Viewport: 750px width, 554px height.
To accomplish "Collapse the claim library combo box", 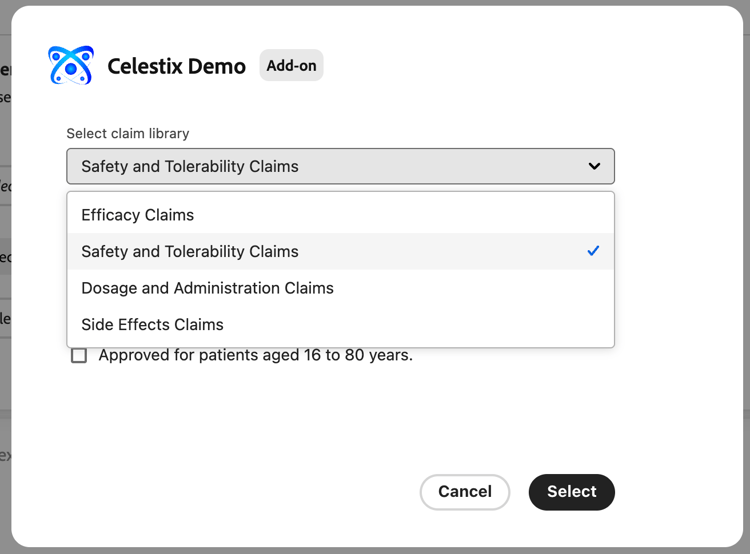I will point(340,166).
